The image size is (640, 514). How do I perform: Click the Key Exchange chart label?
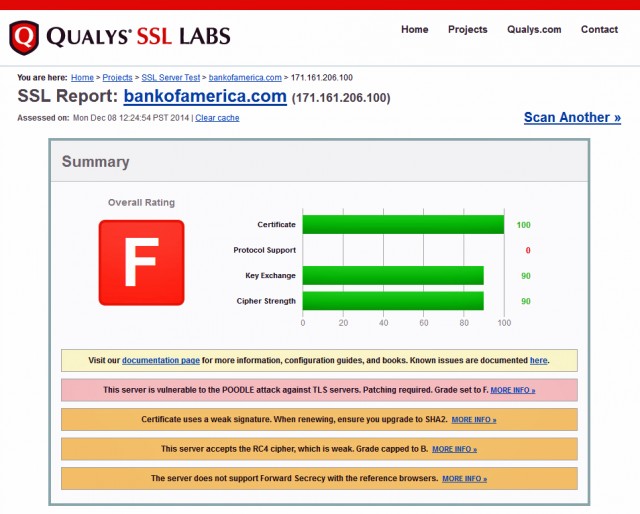(270, 276)
